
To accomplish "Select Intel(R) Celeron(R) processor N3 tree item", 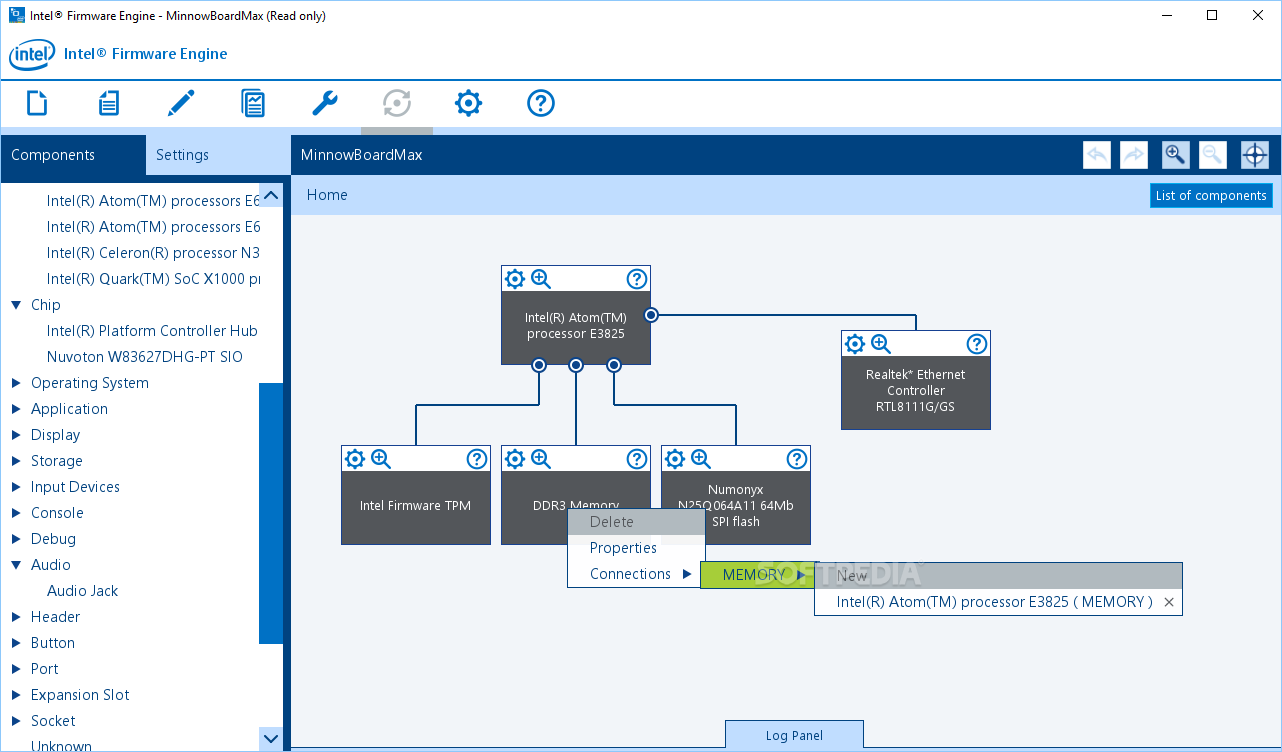I will [153, 253].
